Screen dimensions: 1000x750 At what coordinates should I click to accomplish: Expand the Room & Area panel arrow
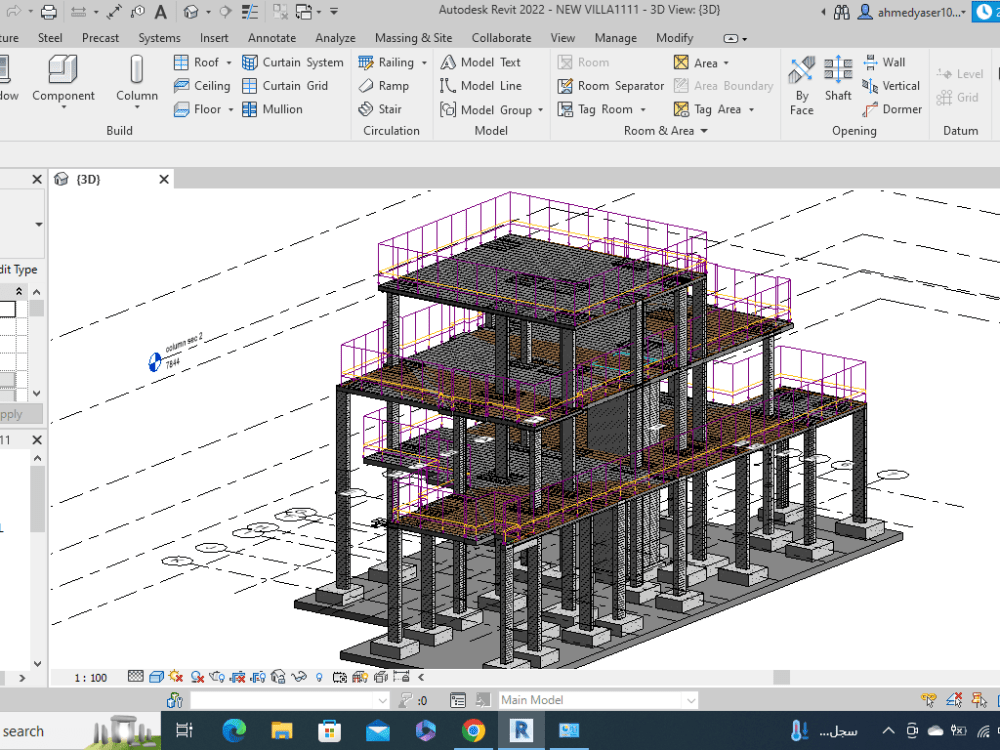tap(704, 131)
